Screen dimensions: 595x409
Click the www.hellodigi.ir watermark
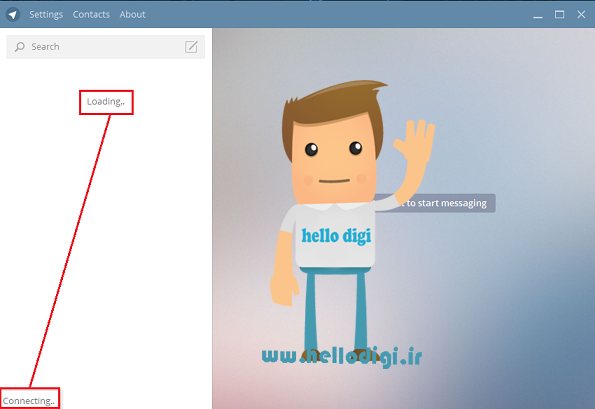point(342,357)
